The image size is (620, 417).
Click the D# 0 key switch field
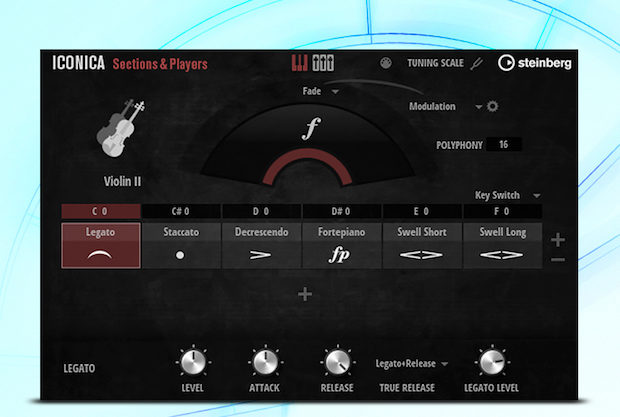pos(341,211)
